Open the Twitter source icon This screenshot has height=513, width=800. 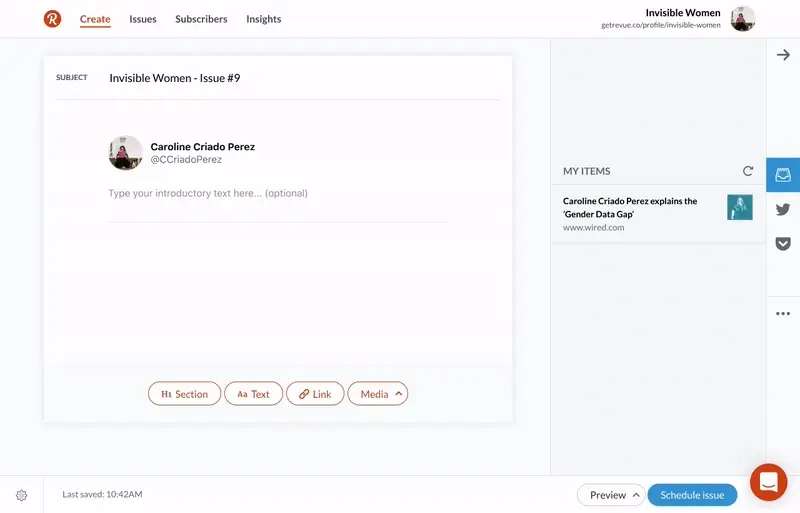[x=783, y=209]
